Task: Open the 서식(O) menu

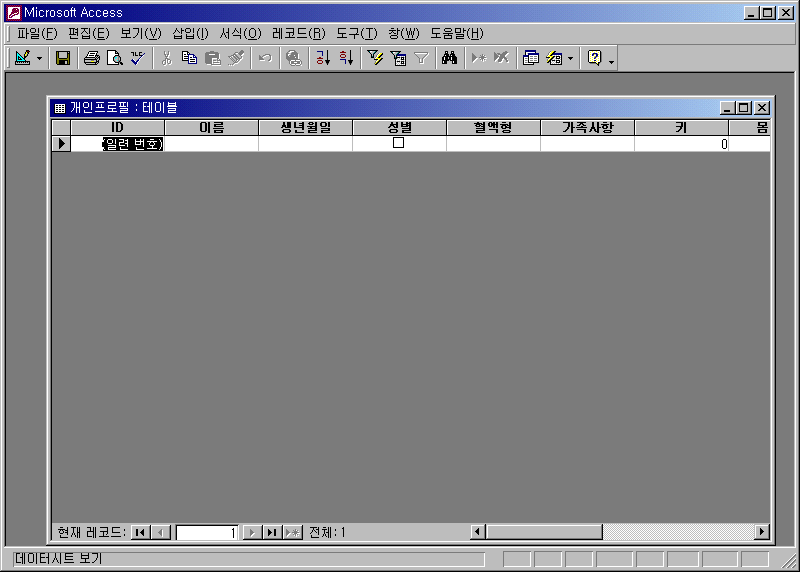Action: pos(240,34)
